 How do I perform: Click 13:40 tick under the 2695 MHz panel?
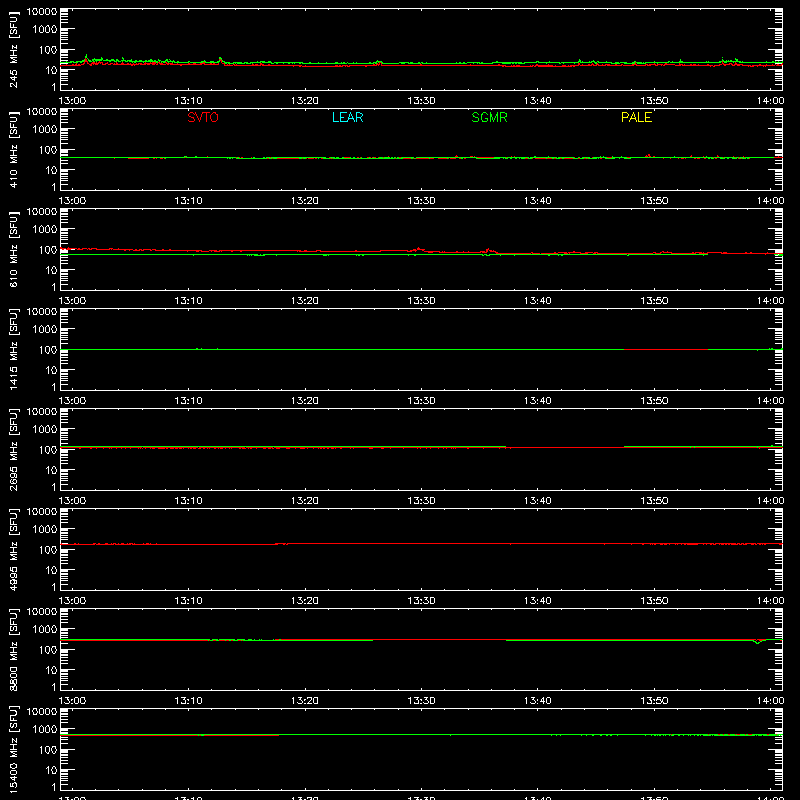click(538, 501)
